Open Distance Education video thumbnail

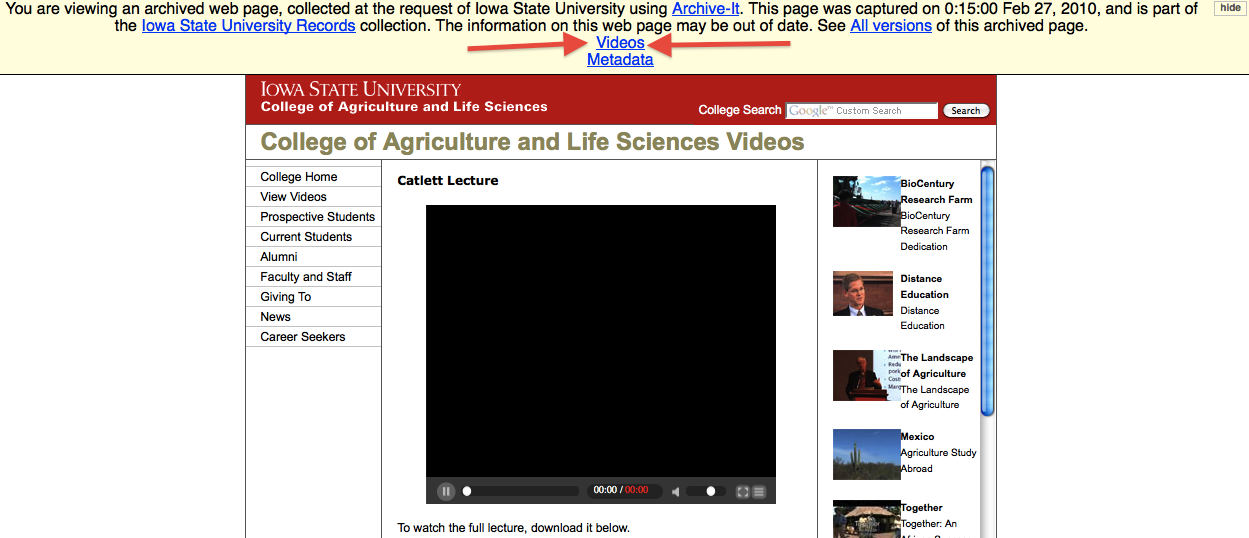pos(862,294)
